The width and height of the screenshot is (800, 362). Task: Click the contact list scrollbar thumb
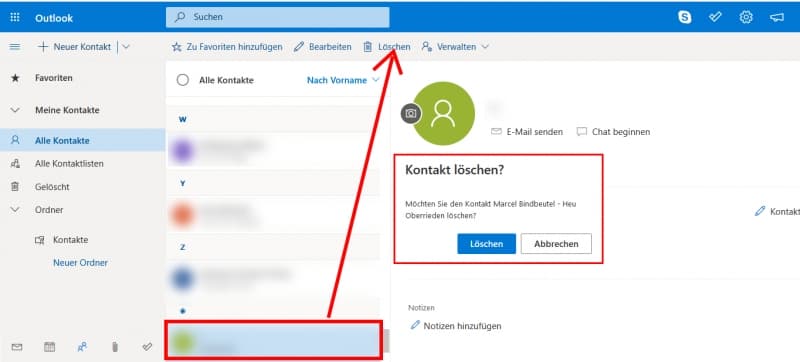coord(386,341)
